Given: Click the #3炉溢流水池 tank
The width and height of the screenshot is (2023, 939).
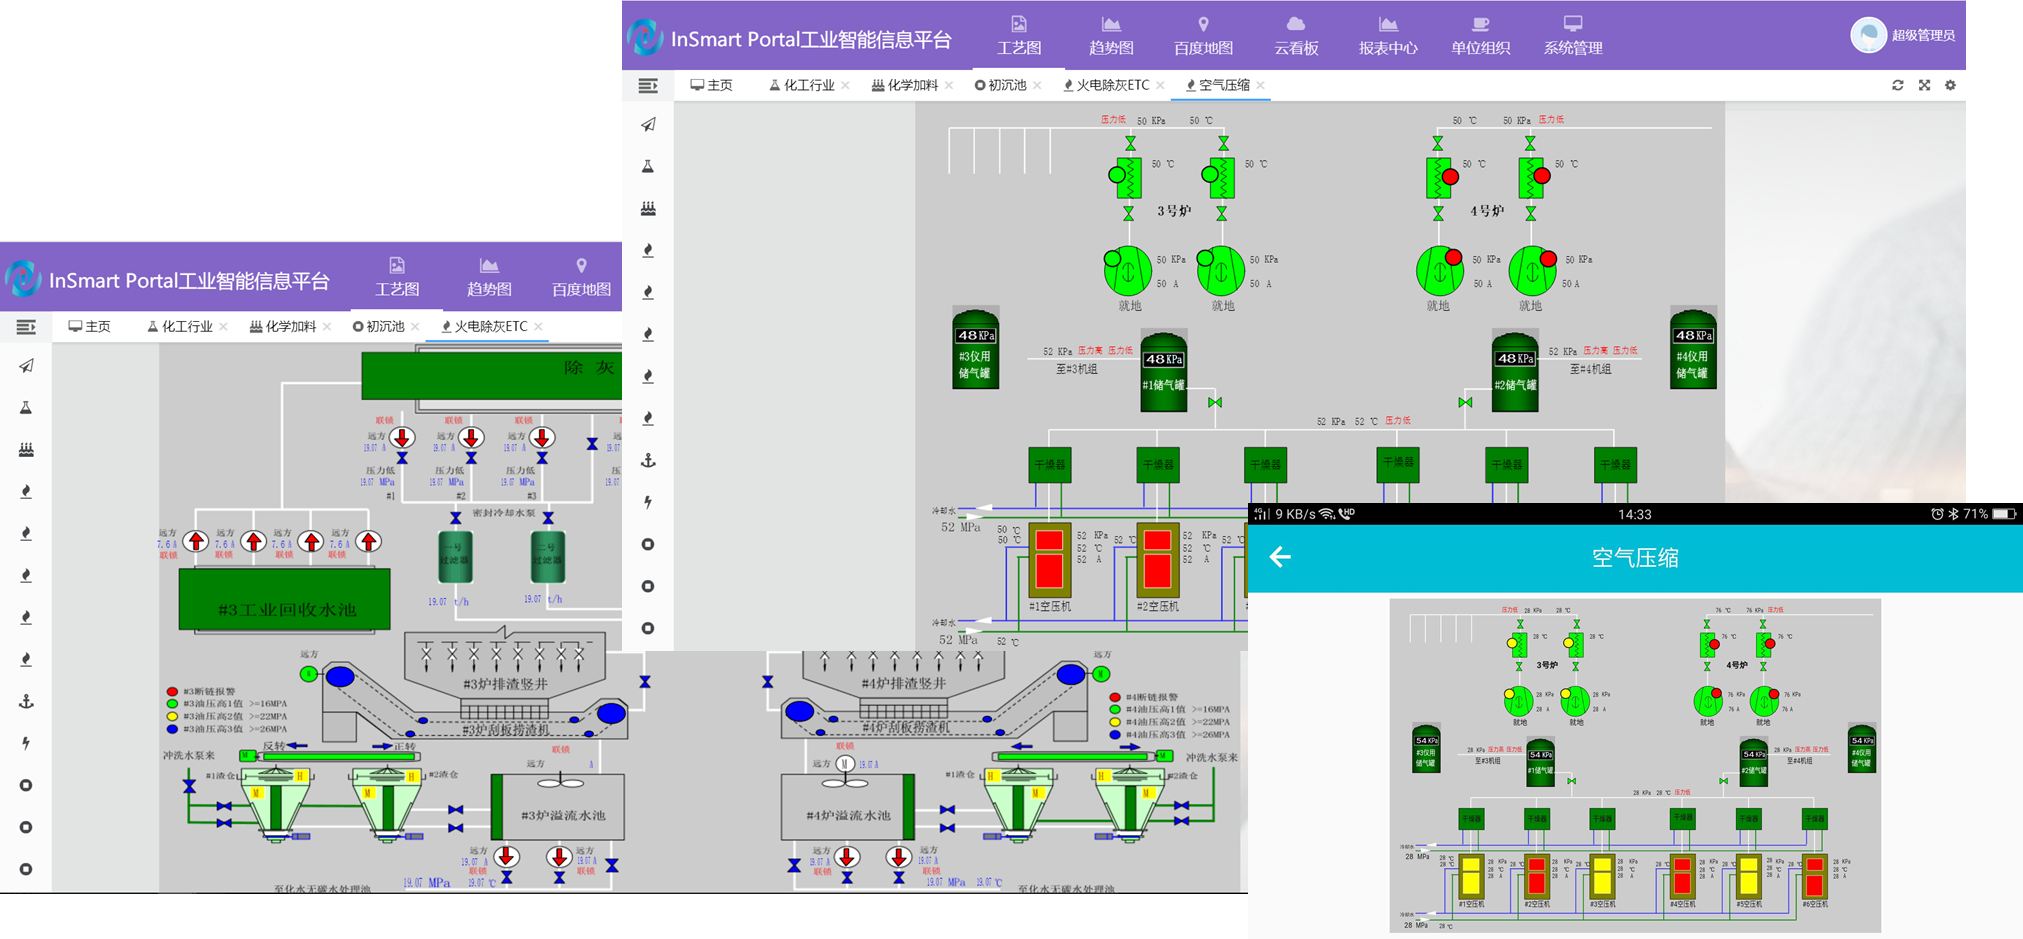Looking at the screenshot, I should pos(557,807).
